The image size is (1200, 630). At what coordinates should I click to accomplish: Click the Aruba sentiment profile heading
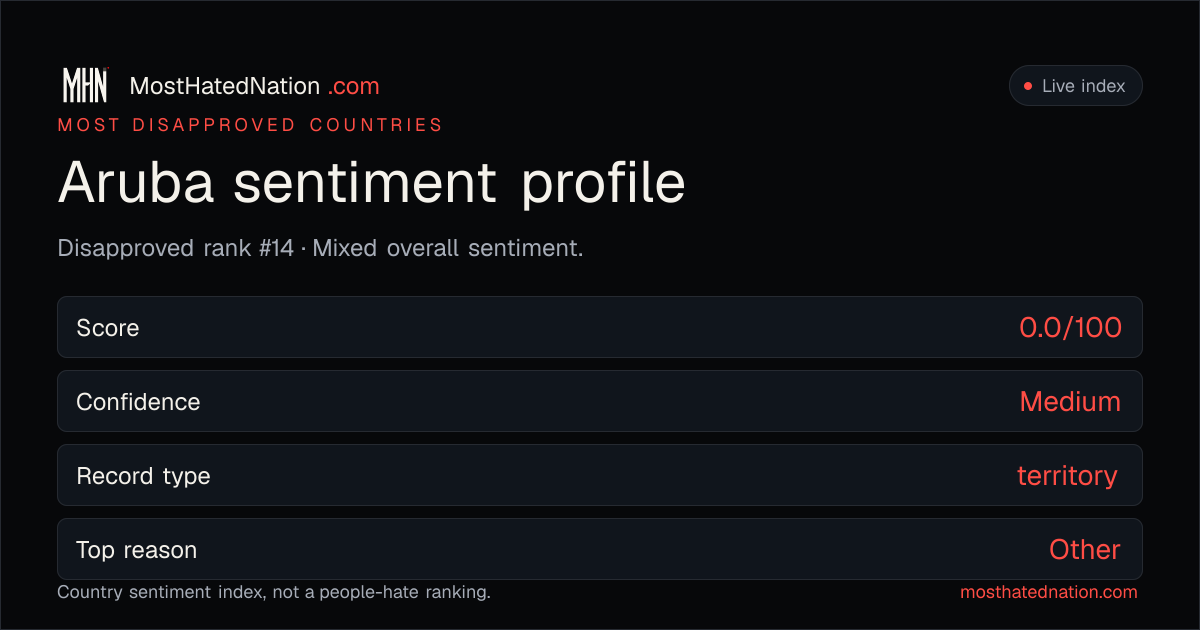(x=372, y=183)
